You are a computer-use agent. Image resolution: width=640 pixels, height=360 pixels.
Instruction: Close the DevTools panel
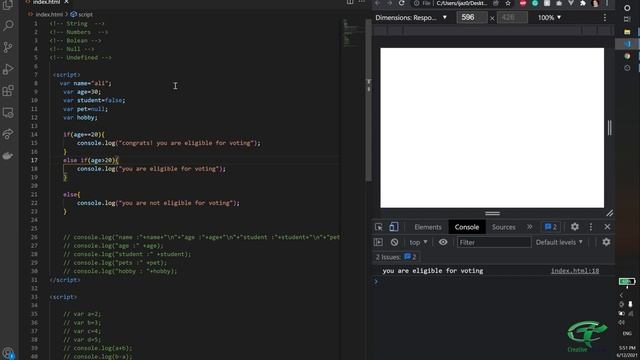pos(607,227)
